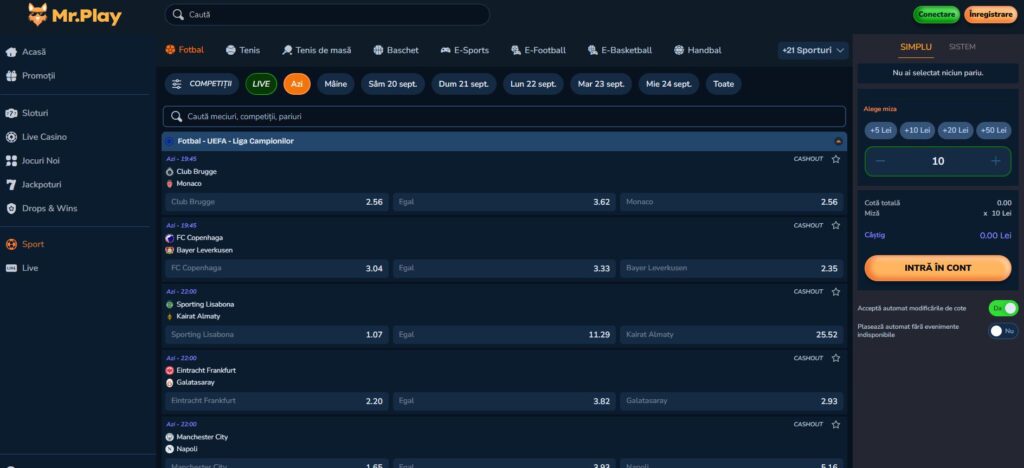
Task: Add +5 Lei to stake
Action: [x=881, y=131]
